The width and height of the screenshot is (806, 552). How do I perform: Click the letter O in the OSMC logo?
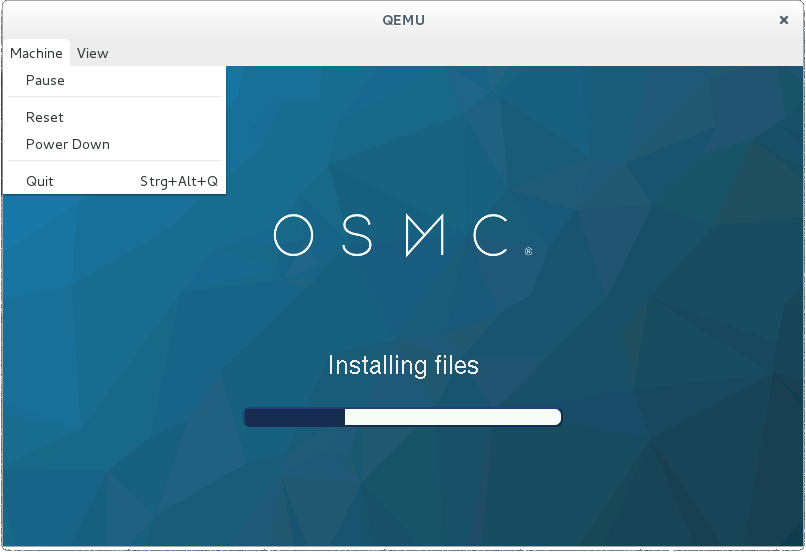(x=295, y=236)
